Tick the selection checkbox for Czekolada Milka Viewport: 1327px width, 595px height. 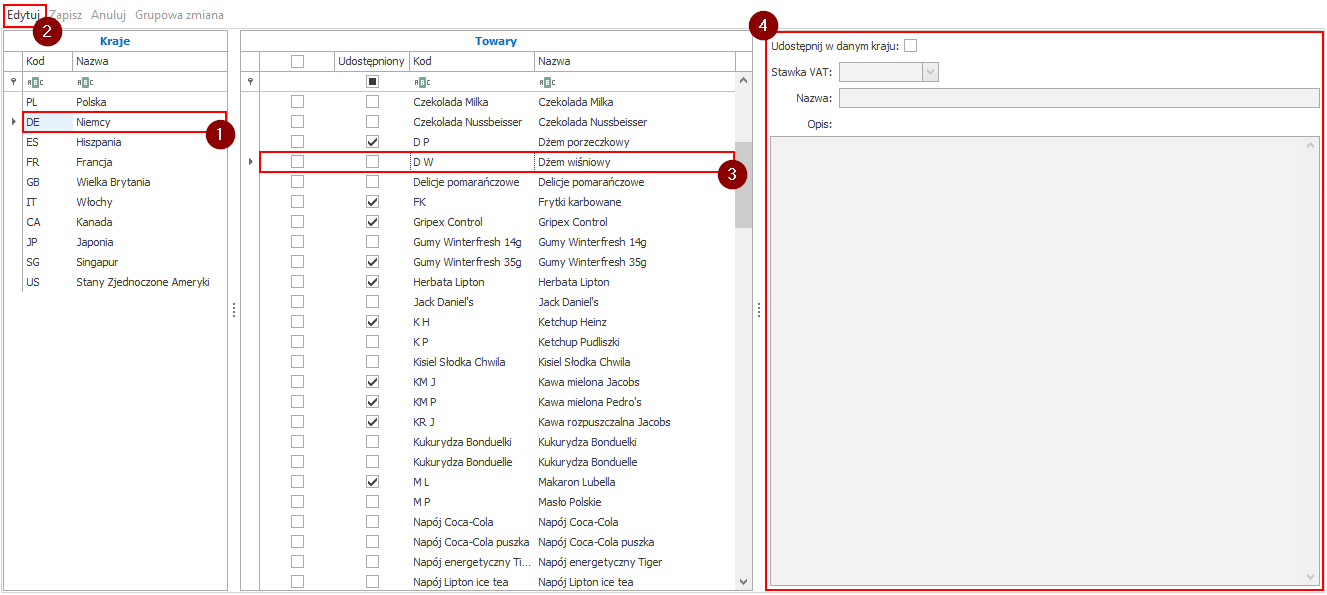(x=297, y=102)
